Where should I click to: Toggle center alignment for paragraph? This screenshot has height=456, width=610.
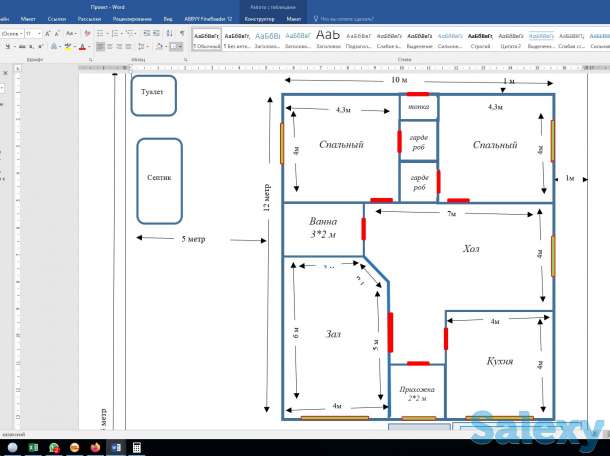(x=112, y=46)
